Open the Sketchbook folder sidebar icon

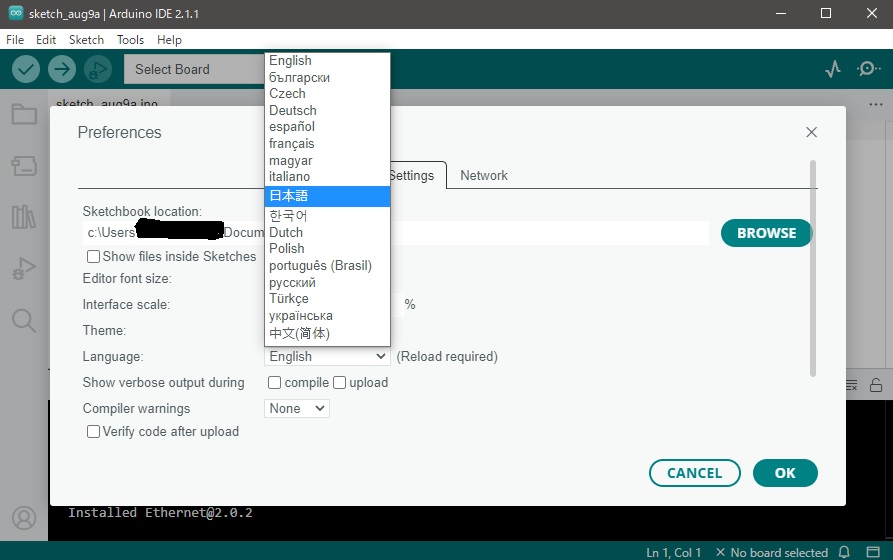click(x=24, y=115)
